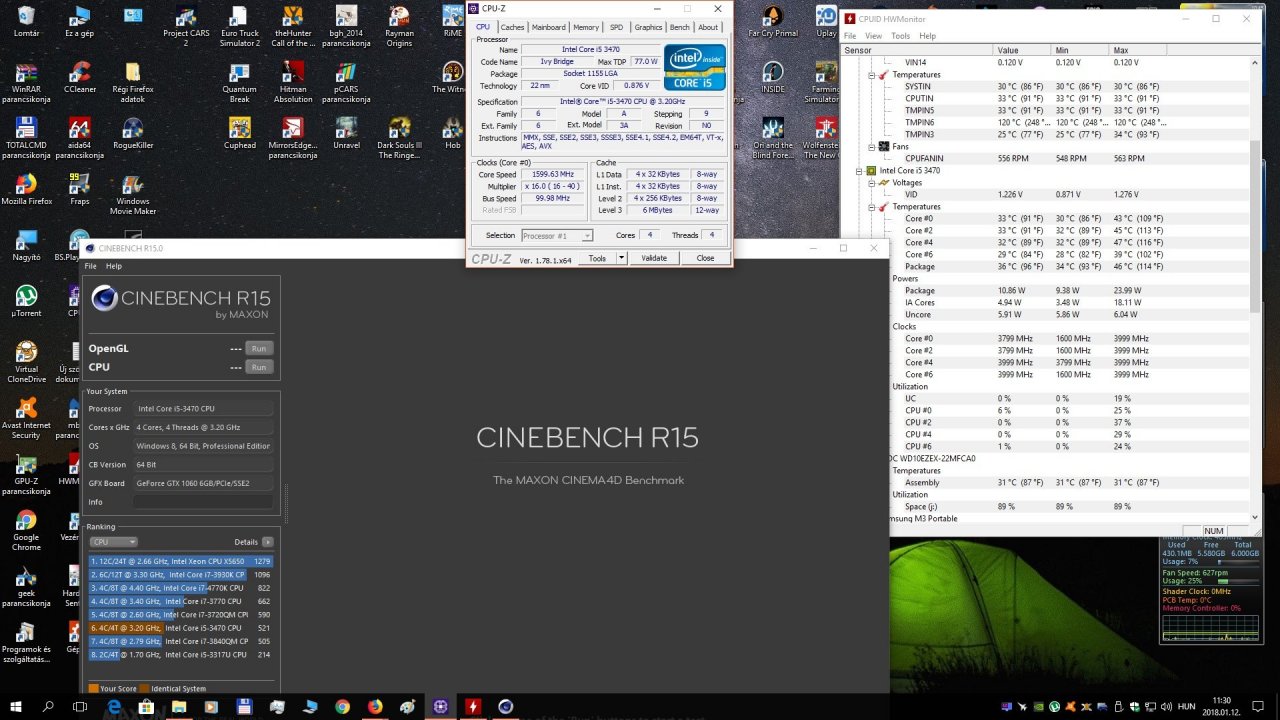Run the OpenGL benchmark in Cinebench
This screenshot has height=720, width=1280.
(259, 348)
